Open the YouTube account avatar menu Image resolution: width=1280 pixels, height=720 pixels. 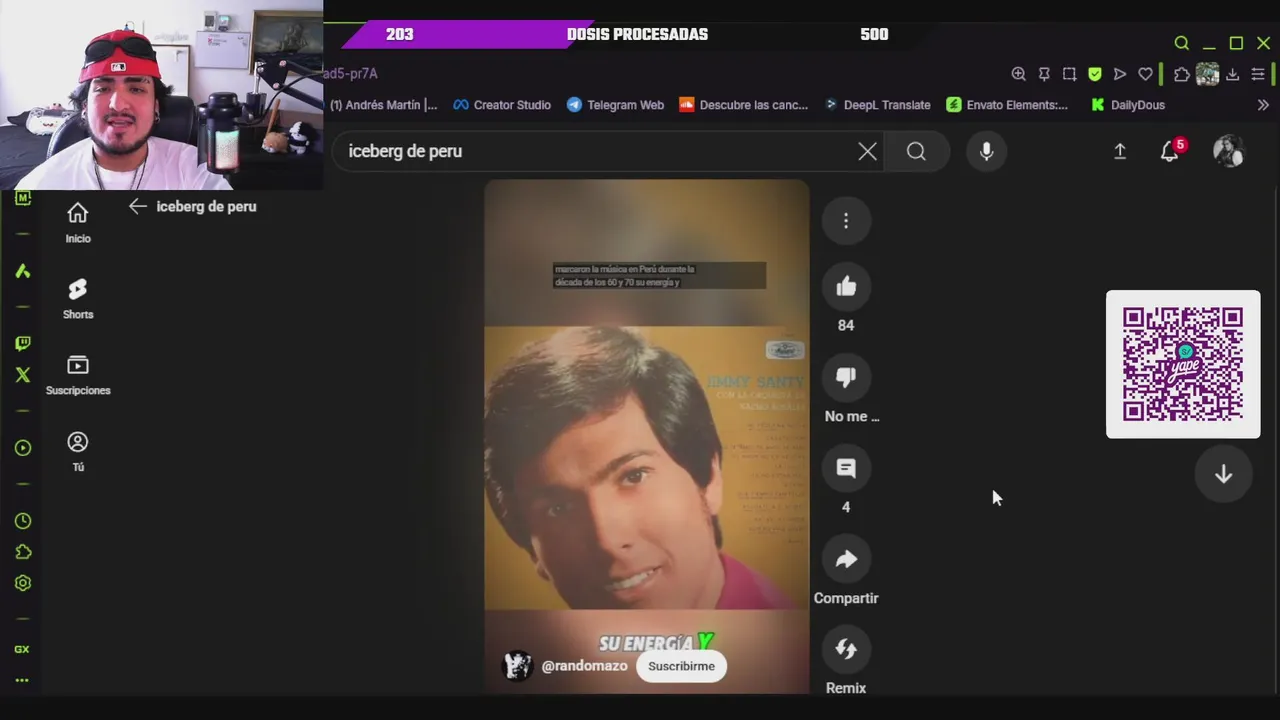tap(1228, 151)
